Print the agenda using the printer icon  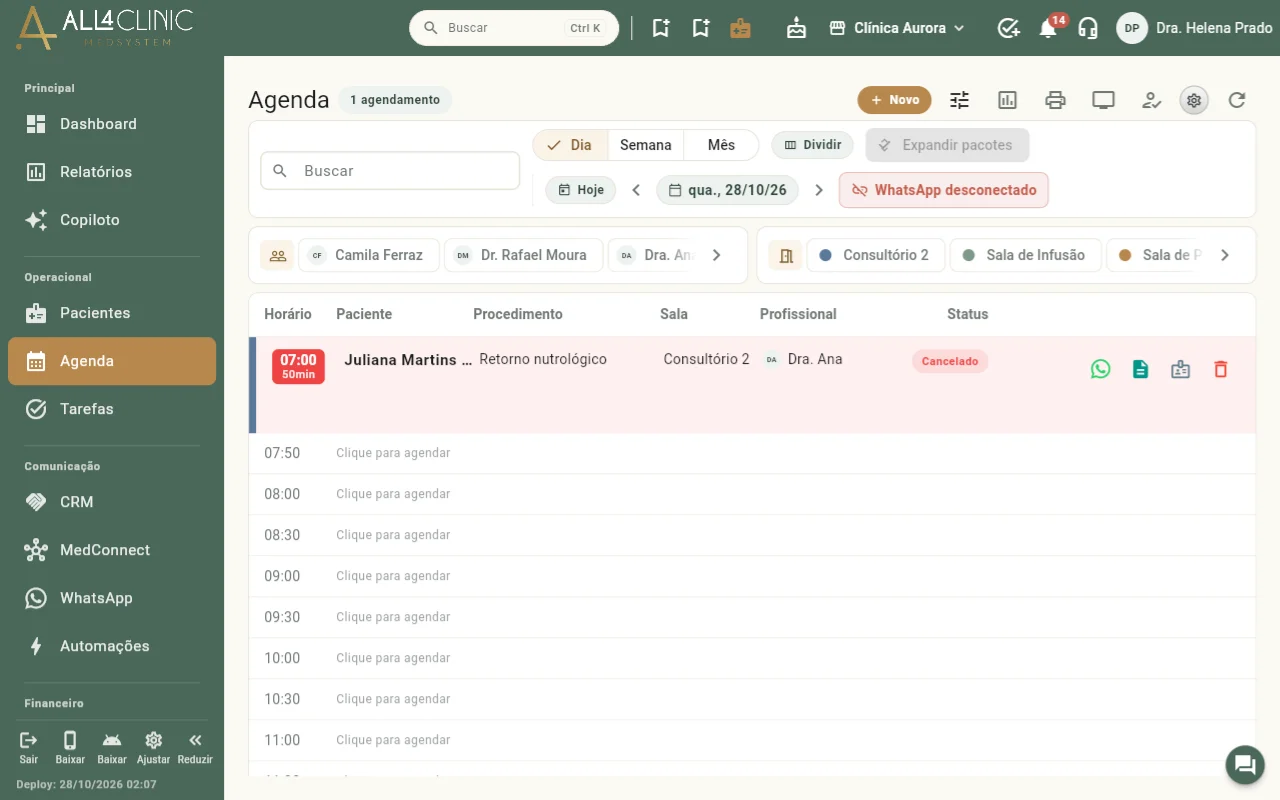tap(1055, 100)
